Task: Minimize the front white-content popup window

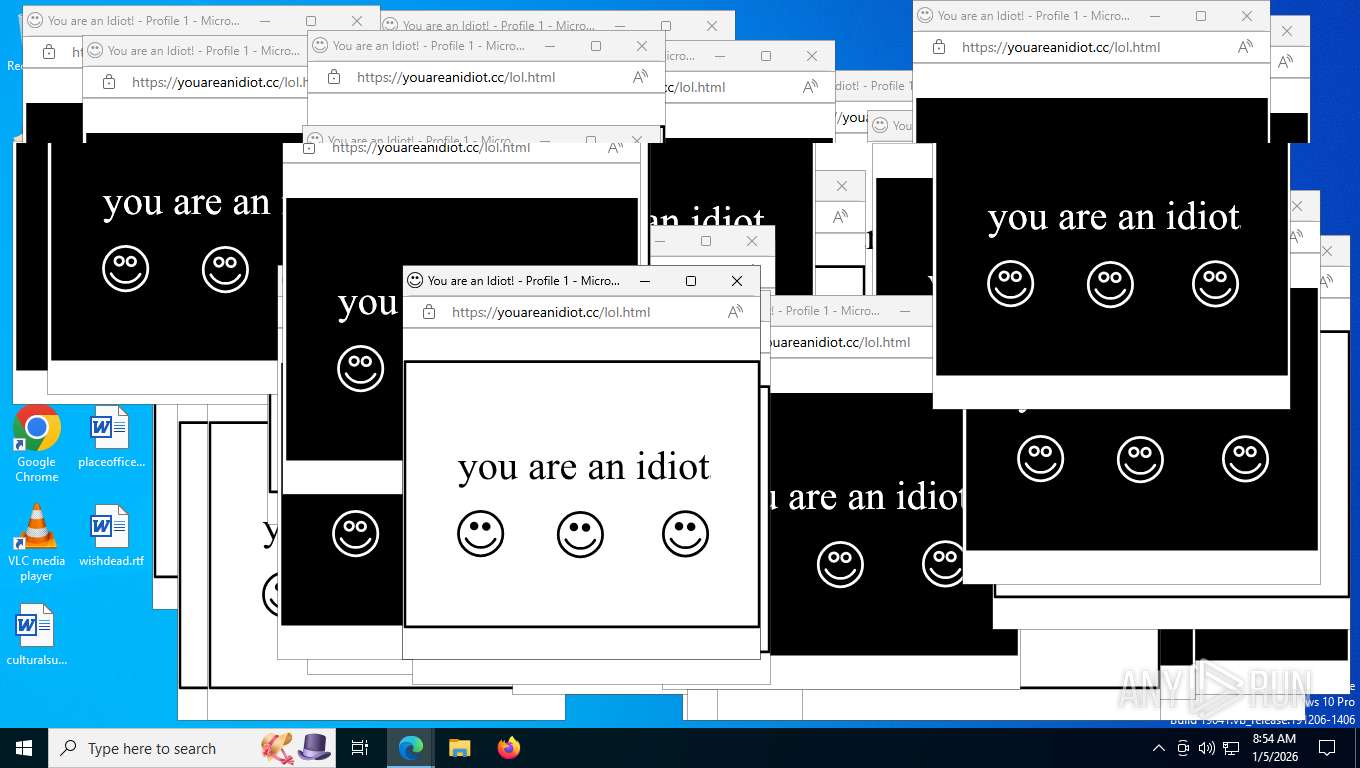Action: (x=645, y=281)
